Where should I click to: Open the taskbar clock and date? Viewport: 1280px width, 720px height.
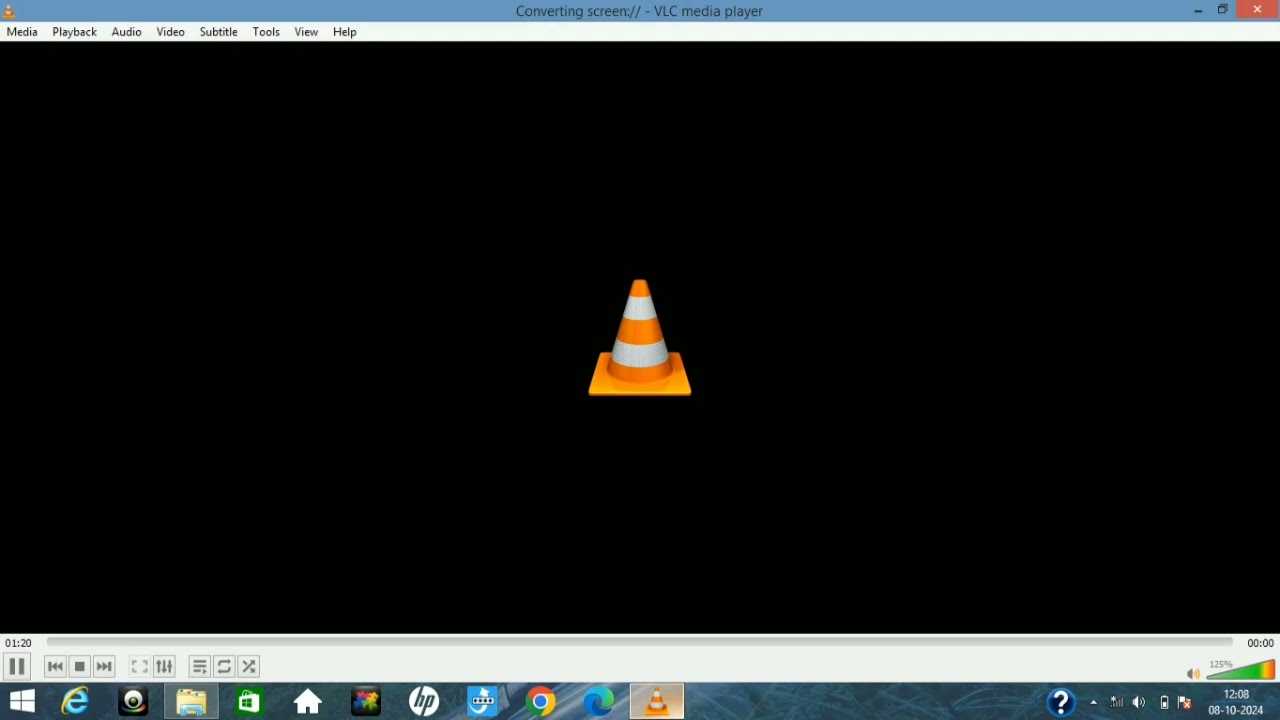click(1237, 703)
